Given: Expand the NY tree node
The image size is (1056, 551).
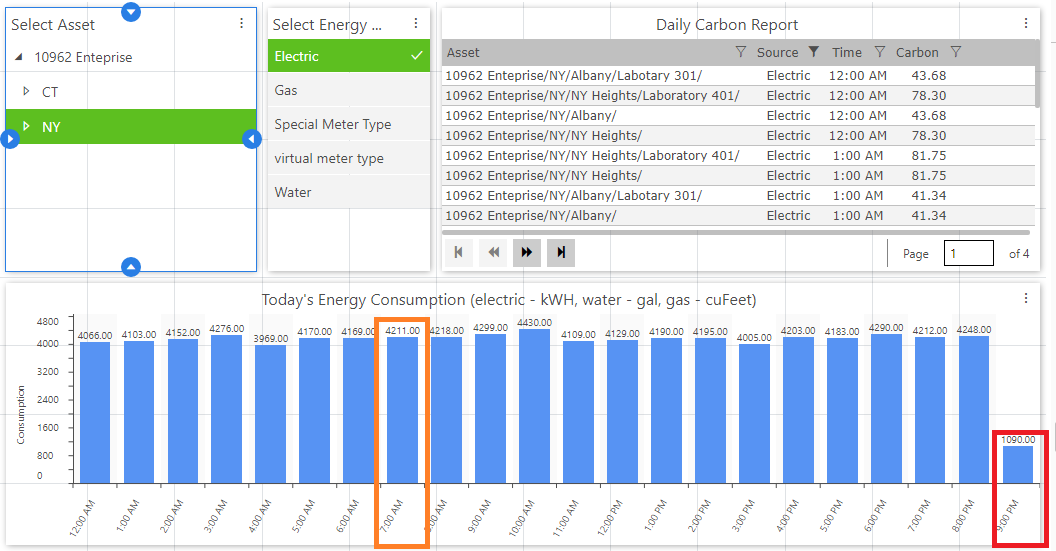Looking at the screenshot, I should click(26, 127).
